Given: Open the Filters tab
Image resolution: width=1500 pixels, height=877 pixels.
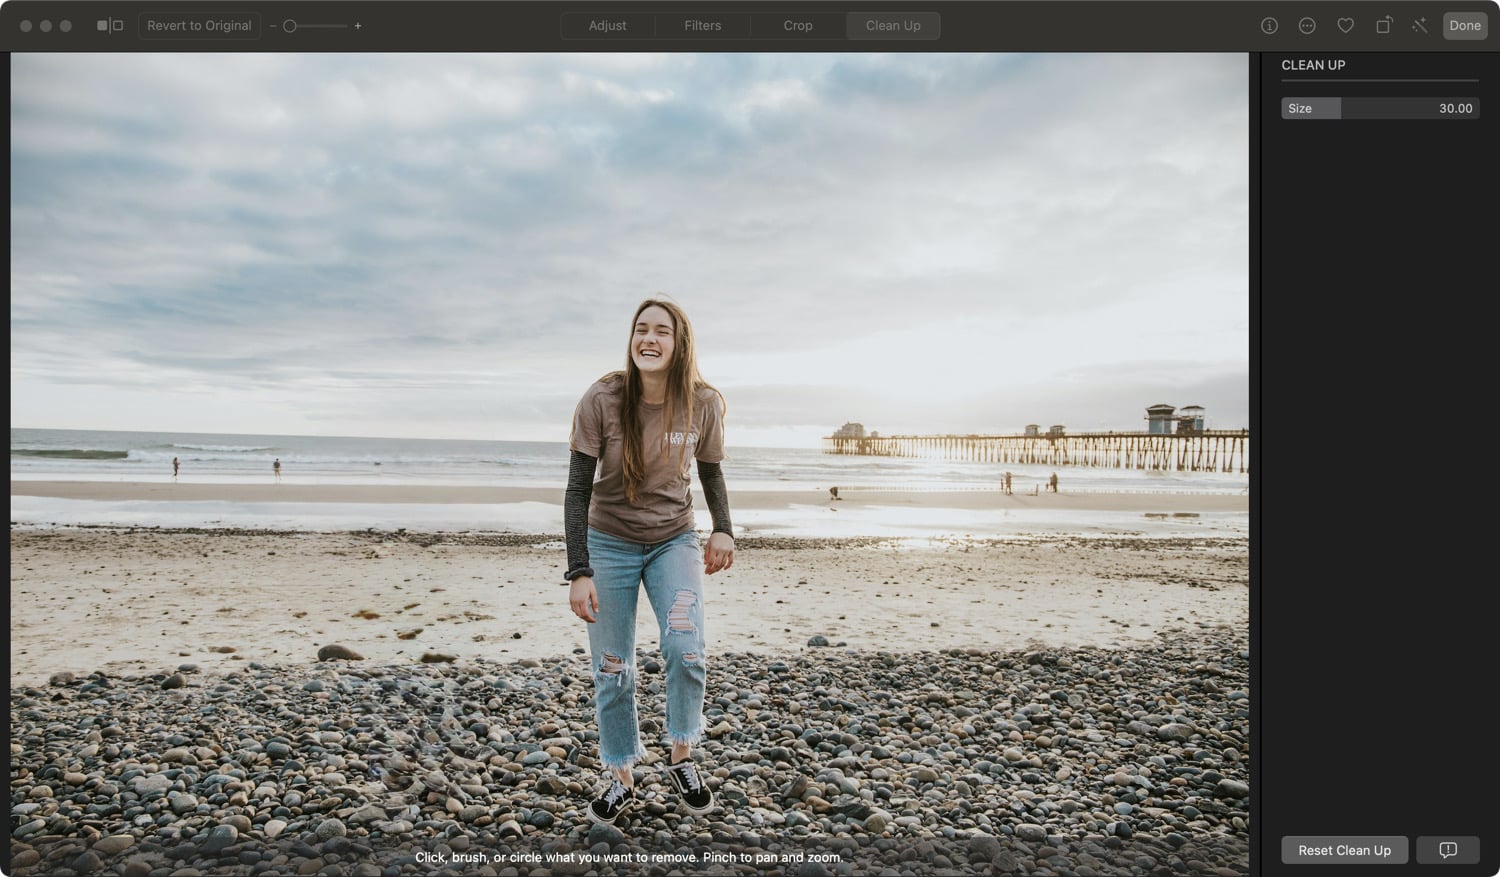Looking at the screenshot, I should (702, 26).
